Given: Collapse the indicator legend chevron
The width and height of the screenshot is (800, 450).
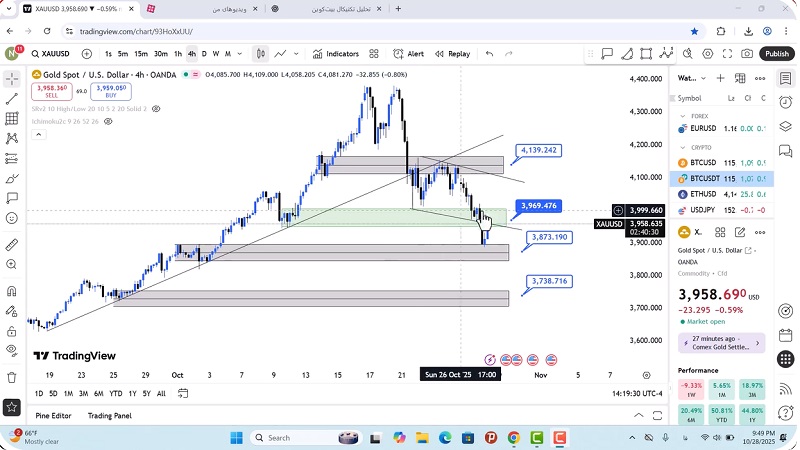Looking at the screenshot, I should (x=37, y=134).
